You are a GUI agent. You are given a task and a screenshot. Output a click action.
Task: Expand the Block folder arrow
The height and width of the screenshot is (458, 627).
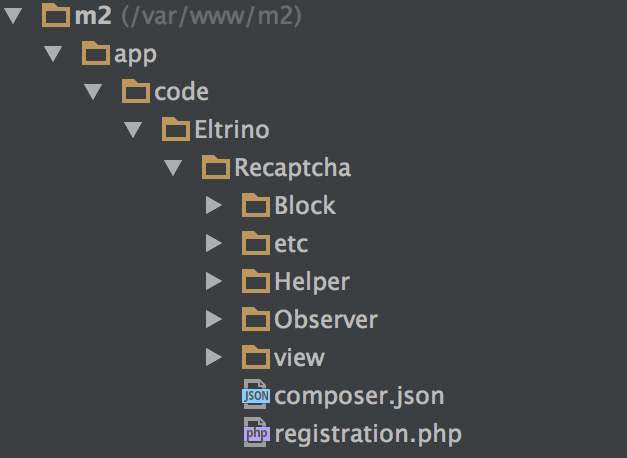(x=212, y=206)
